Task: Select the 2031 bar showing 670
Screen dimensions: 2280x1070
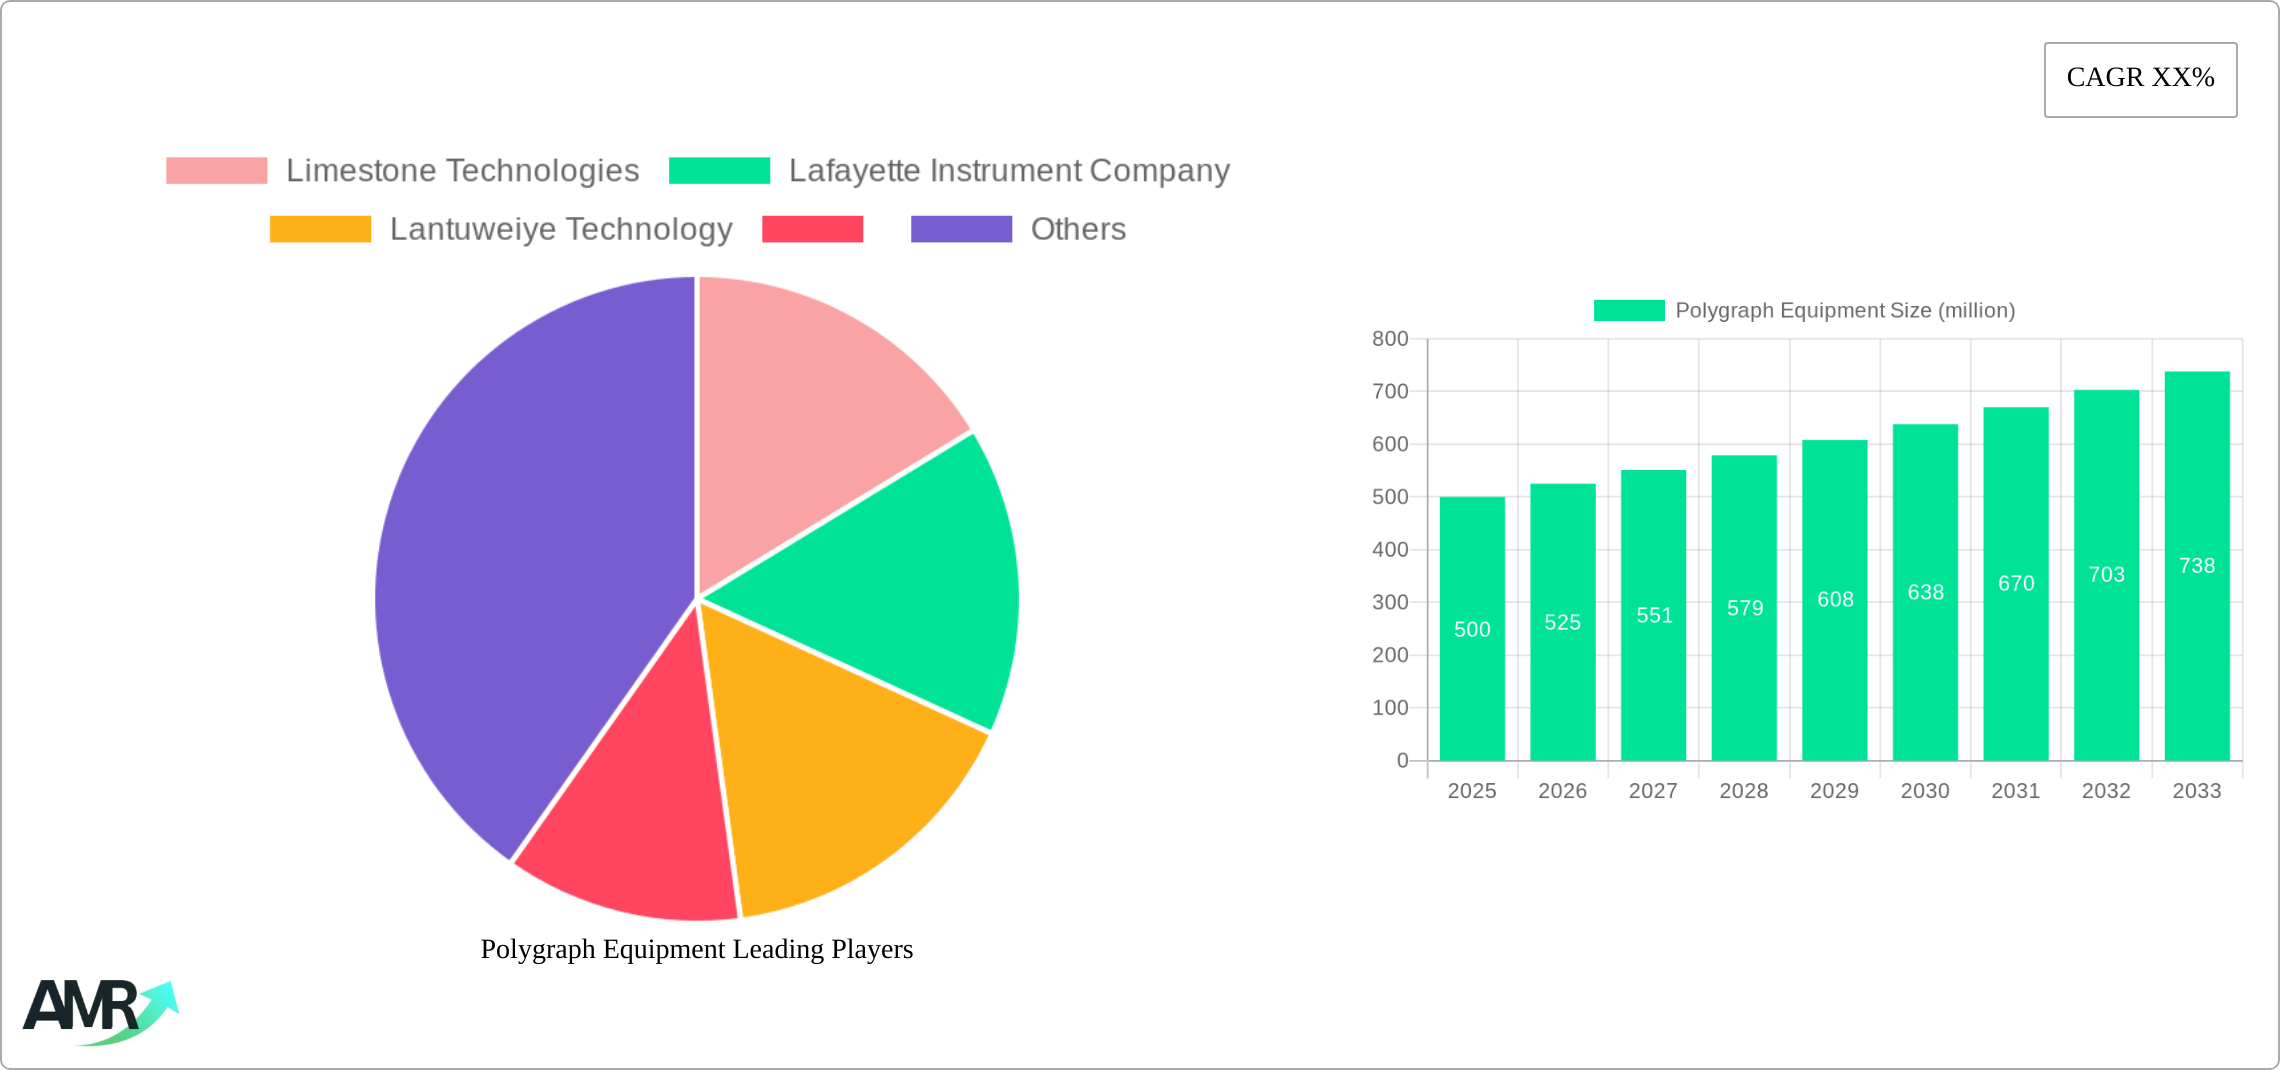Action: click(x=2016, y=584)
